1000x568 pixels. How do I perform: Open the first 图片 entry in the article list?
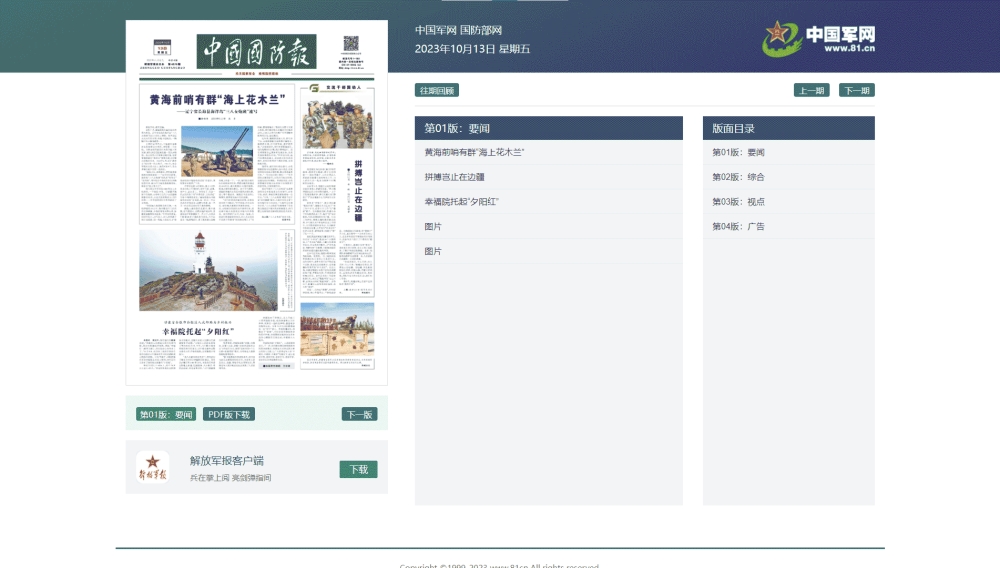pyautogui.click(x=433, y=226)
